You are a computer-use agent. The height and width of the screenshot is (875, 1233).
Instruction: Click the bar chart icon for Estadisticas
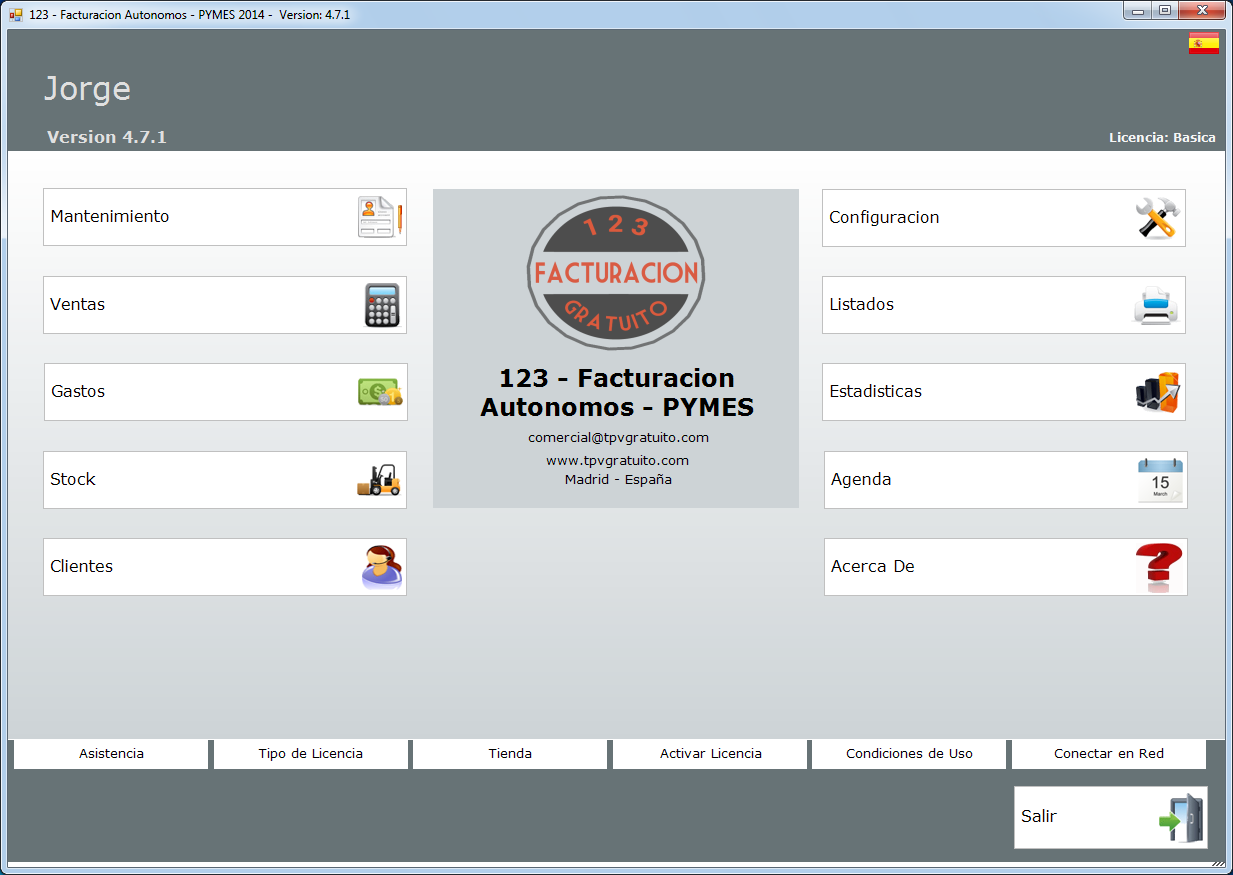[1158, 392]
